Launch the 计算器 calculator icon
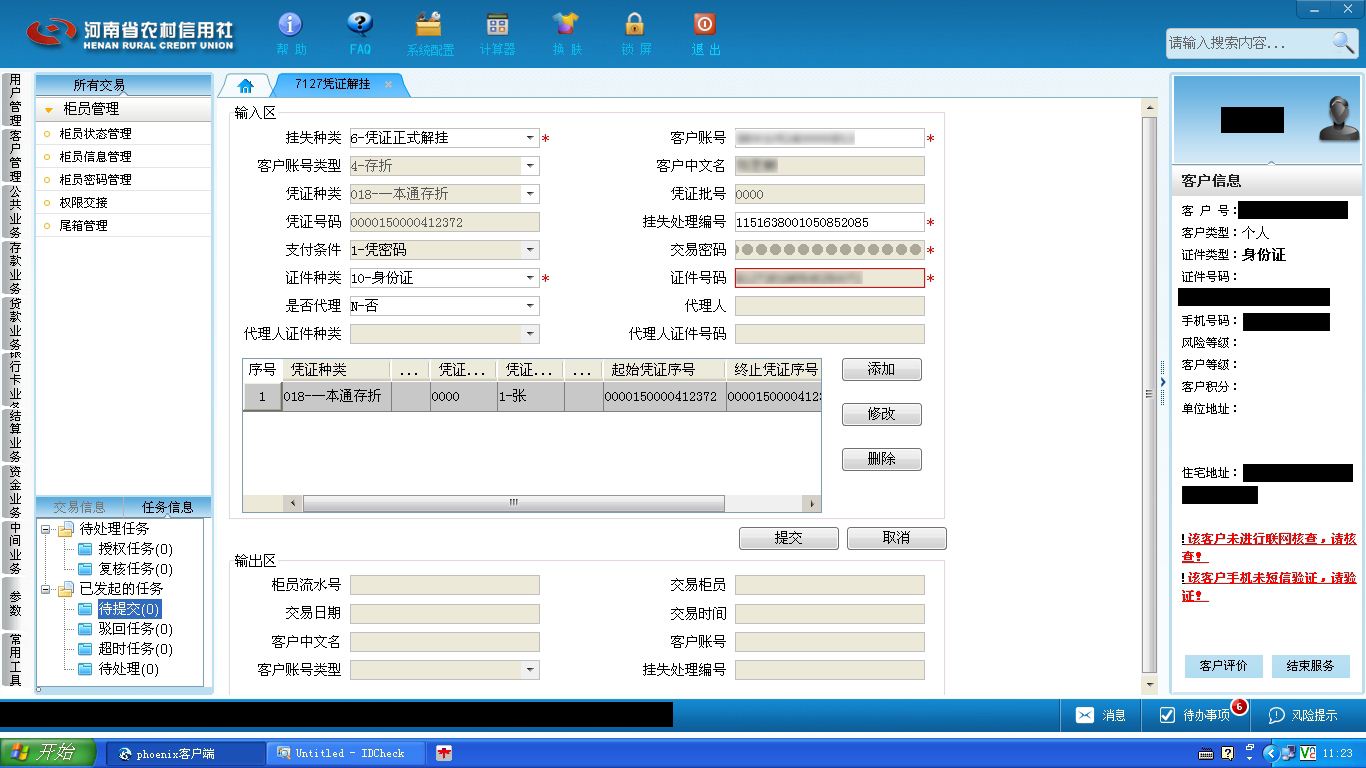This screenshot has height=768, width=1366. point(497,24)
